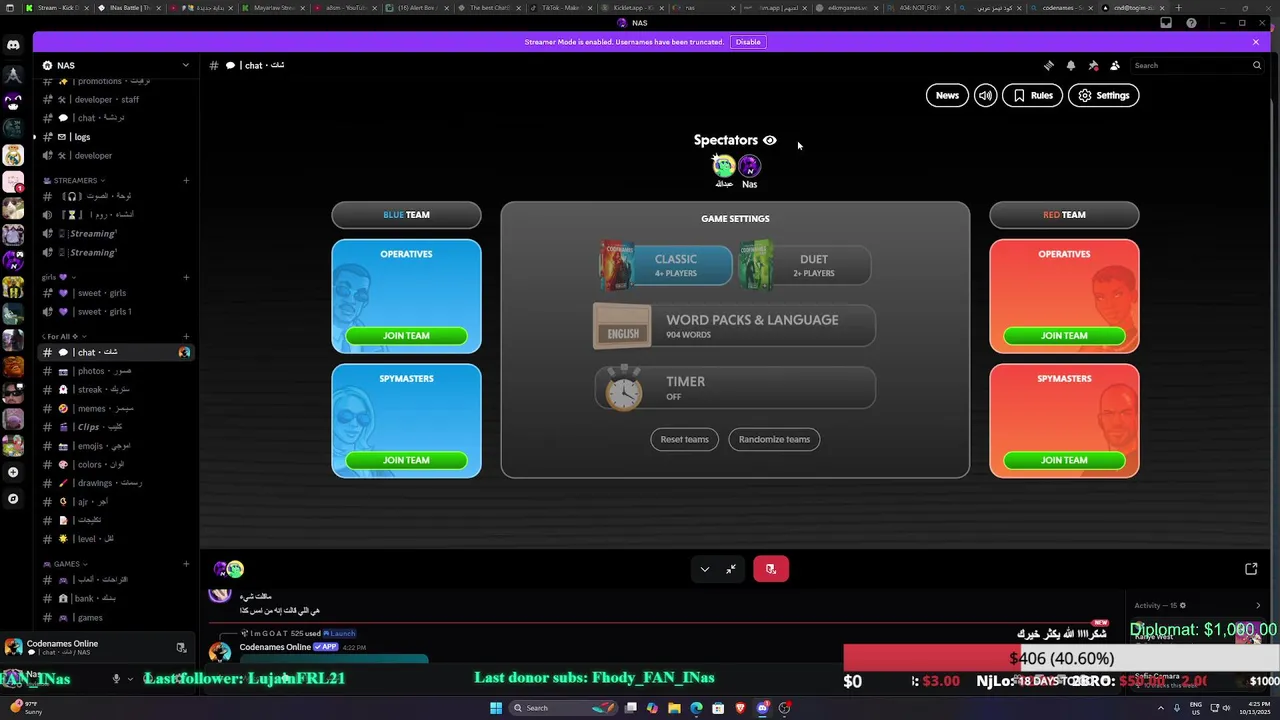Open Discover servers compass icon
The width and height of the screenshot is (1280, 720).
pos(13,498)
